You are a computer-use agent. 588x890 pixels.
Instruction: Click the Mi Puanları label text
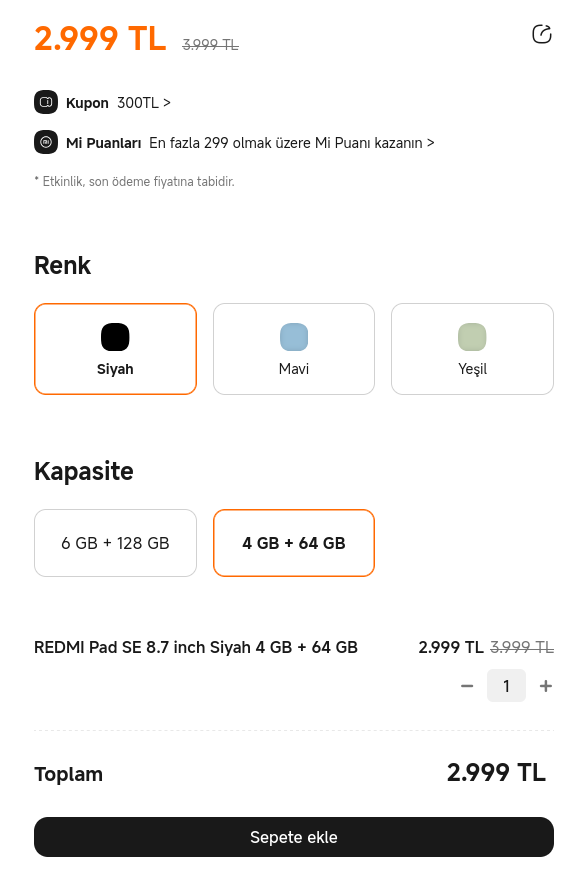tap(103, 142)
